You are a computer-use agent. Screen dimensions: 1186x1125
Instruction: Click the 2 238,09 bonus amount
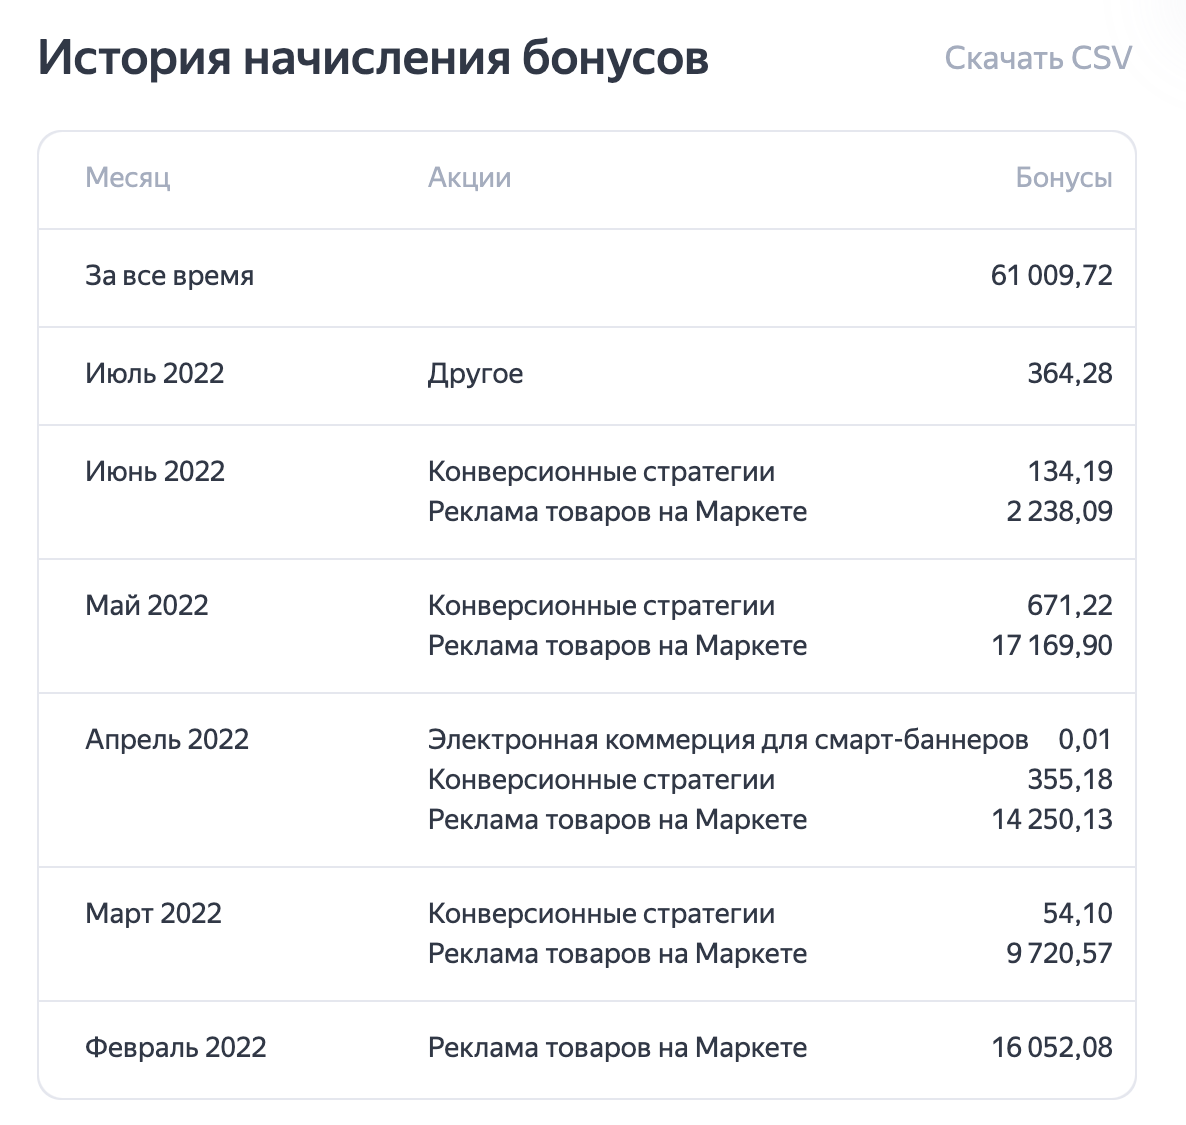[1059, 512]
